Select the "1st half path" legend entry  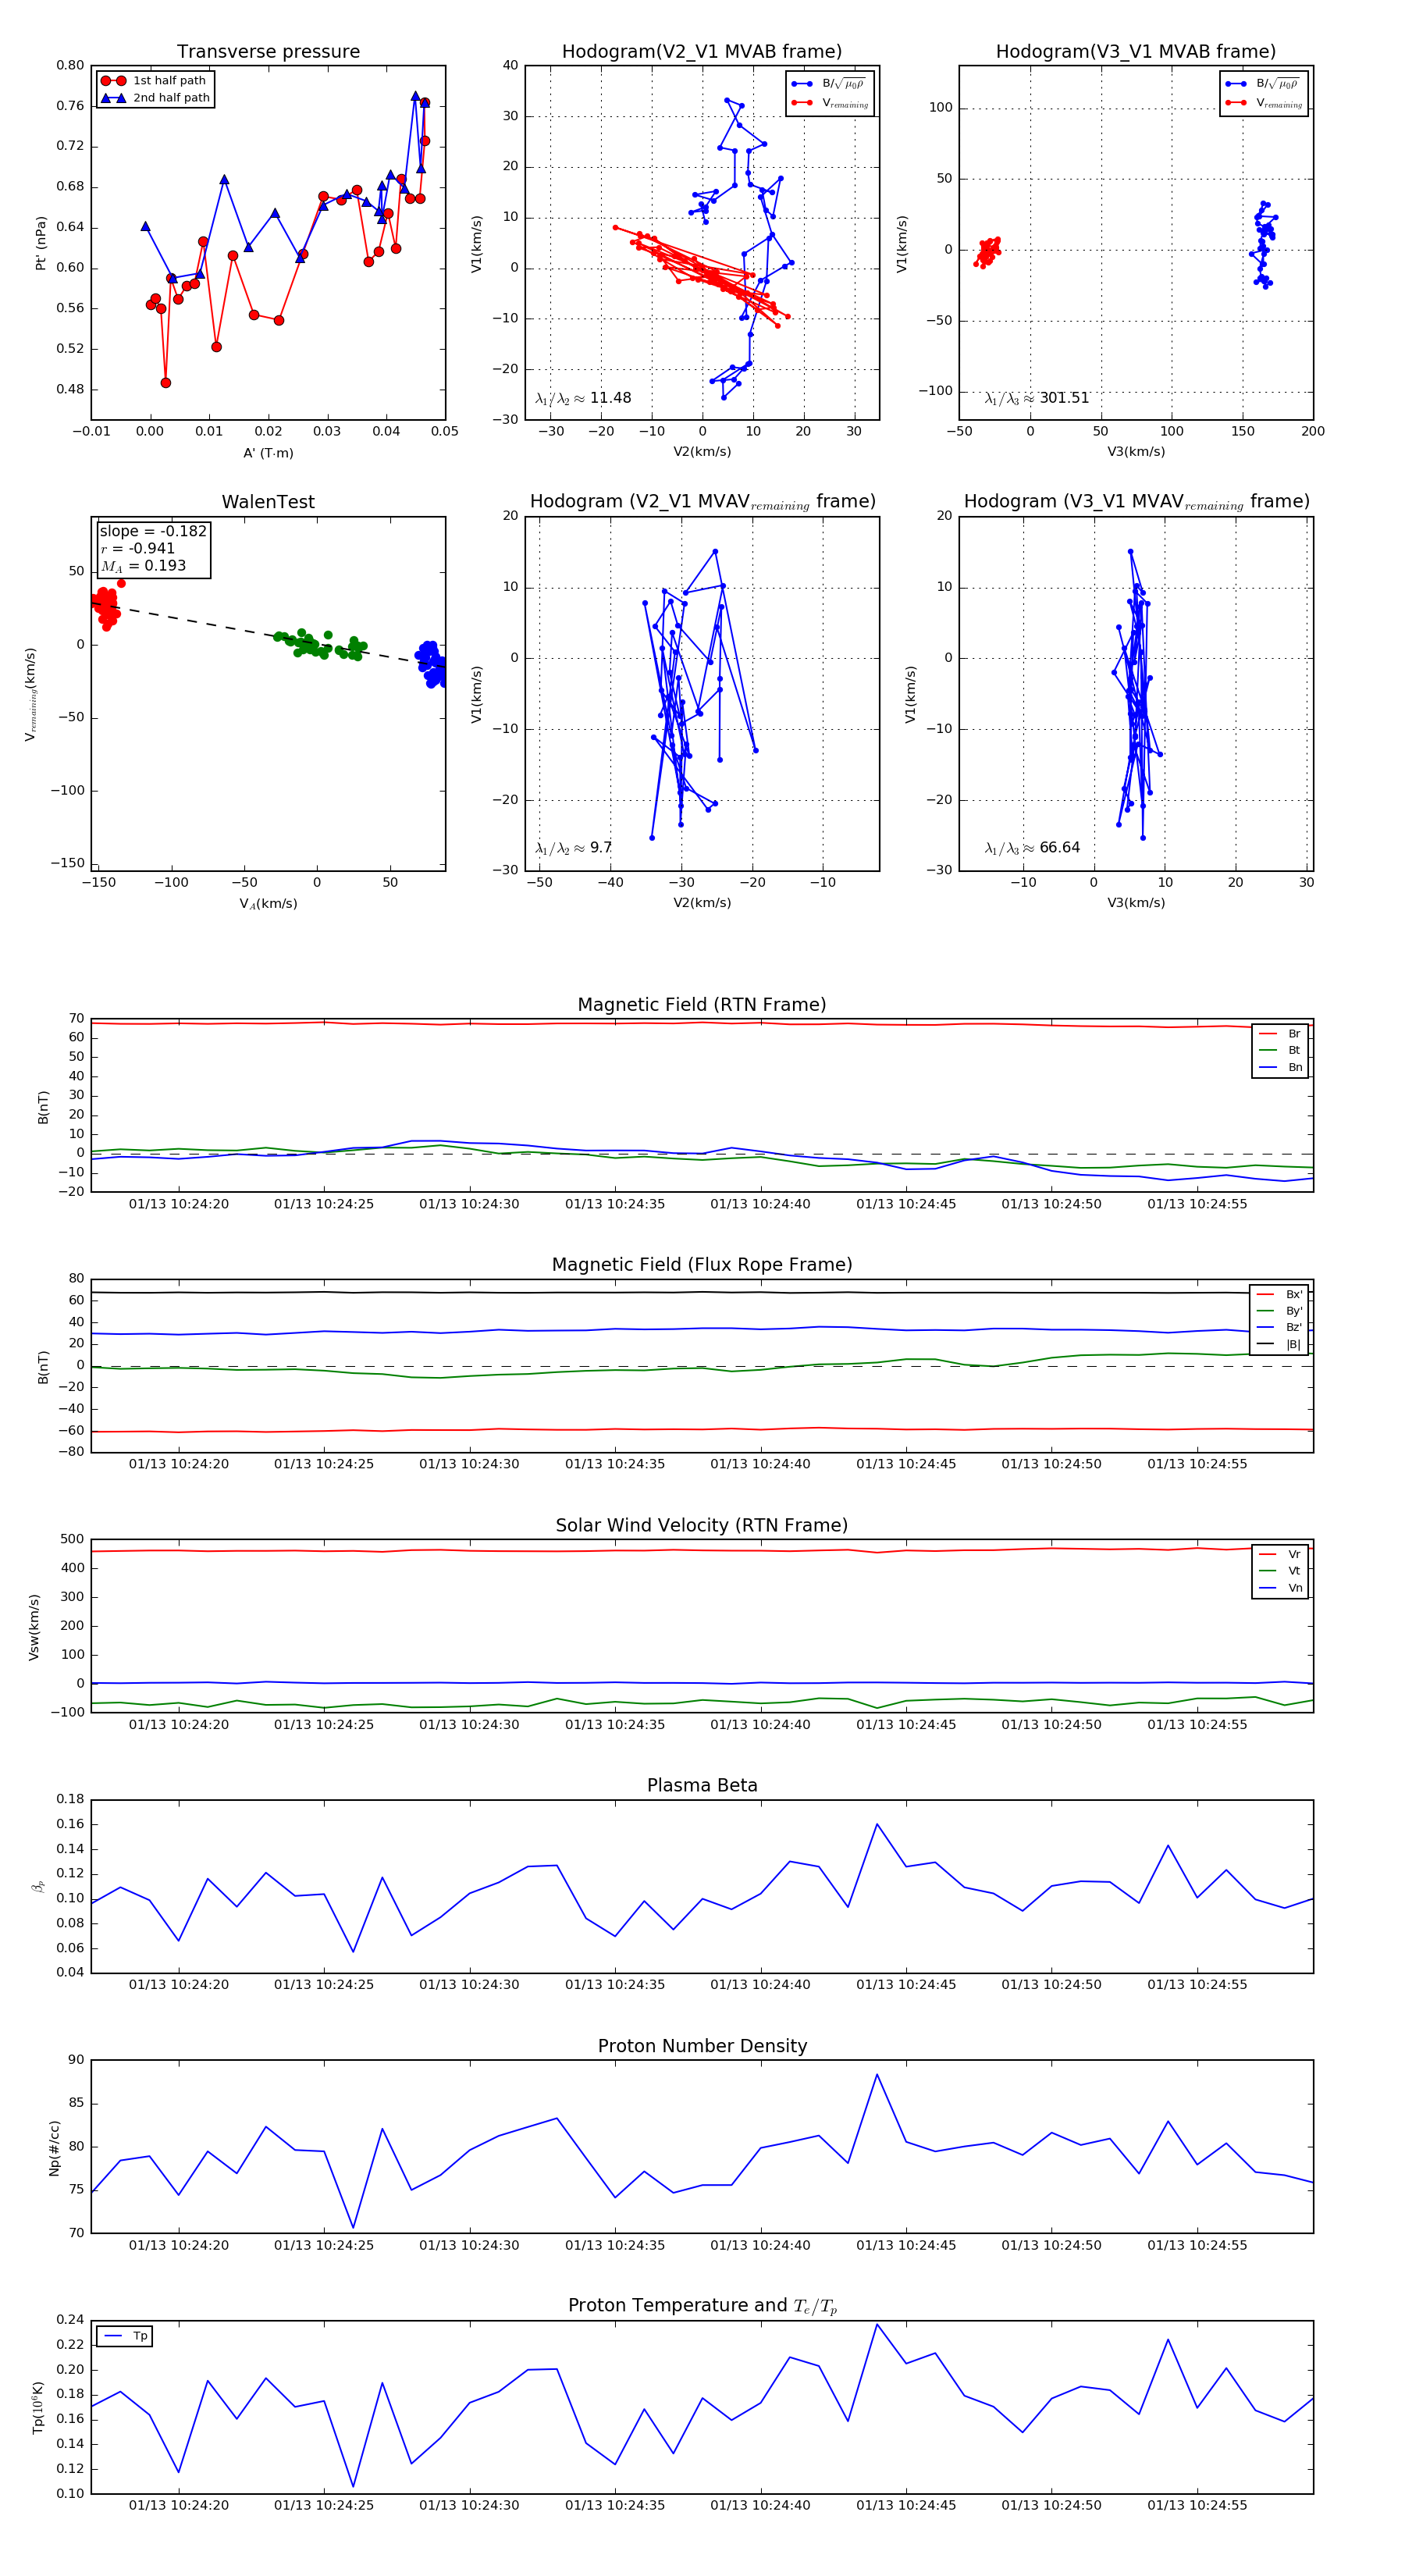(154, 81)
